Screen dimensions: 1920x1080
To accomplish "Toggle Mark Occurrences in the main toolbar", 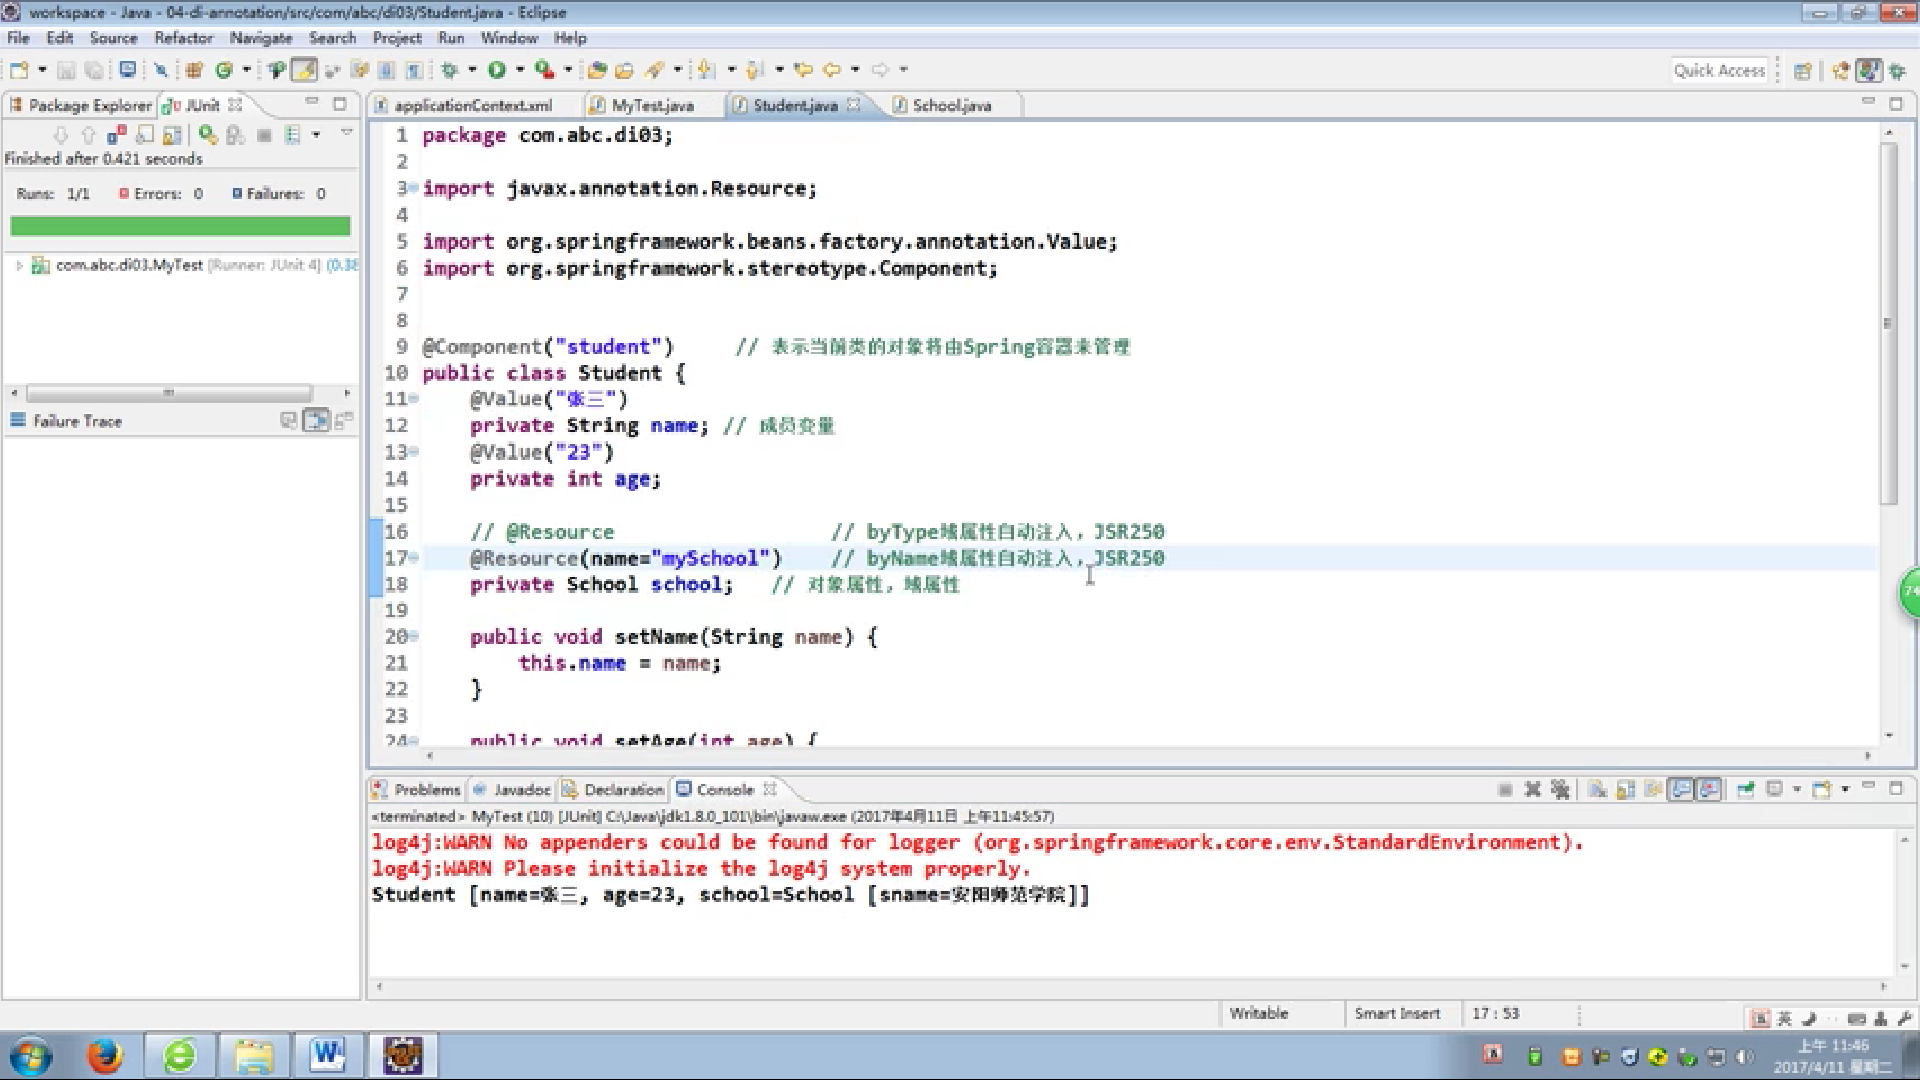I will click(304, 70).
